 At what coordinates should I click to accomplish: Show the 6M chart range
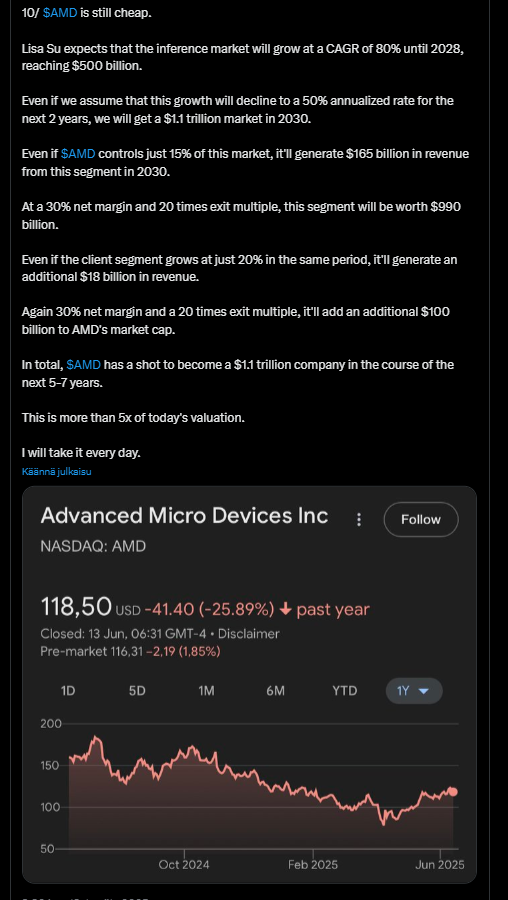(x=276, y=690)
